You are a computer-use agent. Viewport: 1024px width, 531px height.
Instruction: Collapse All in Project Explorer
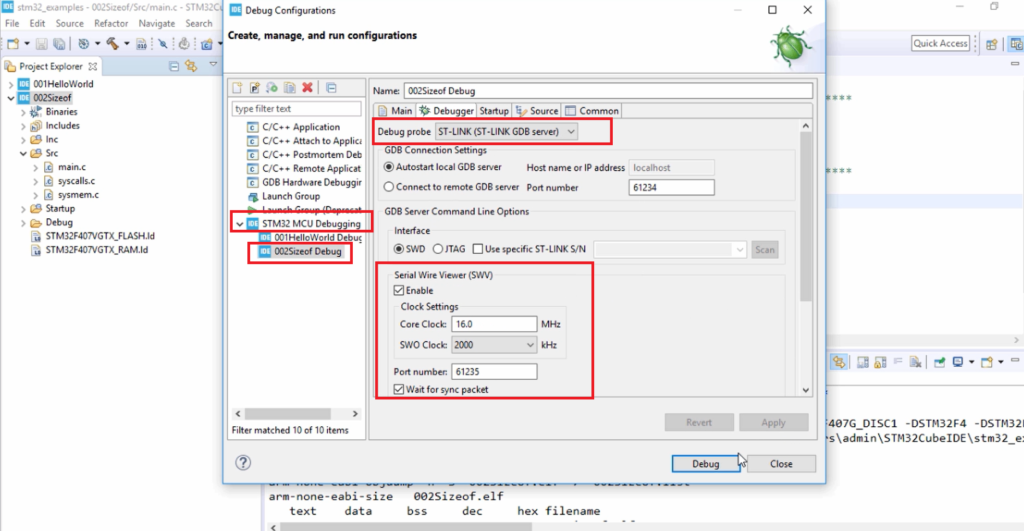174,66
